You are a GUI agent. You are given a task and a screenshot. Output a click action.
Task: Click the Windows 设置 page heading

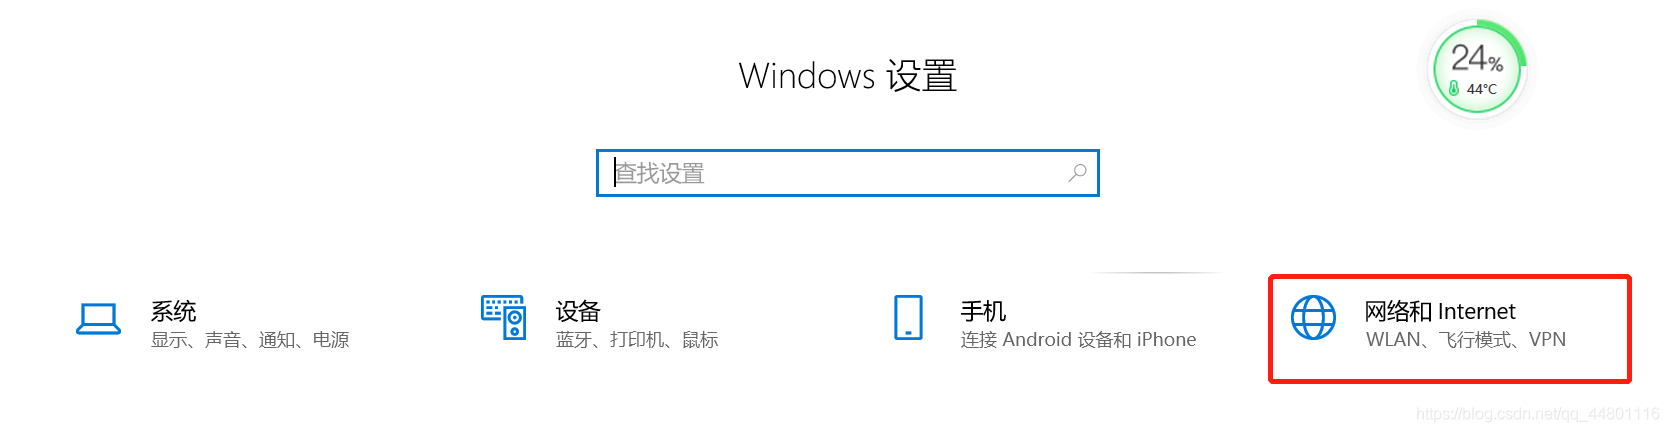847,76
